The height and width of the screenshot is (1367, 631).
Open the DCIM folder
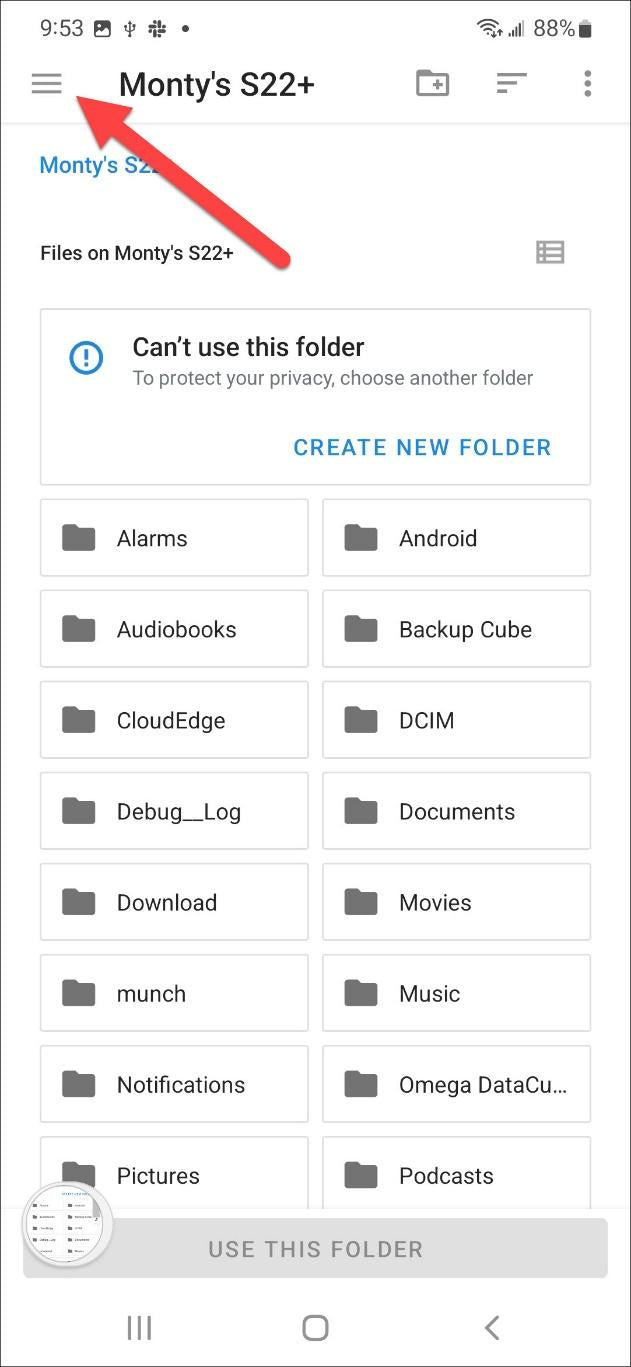click(x=456, y=720)
